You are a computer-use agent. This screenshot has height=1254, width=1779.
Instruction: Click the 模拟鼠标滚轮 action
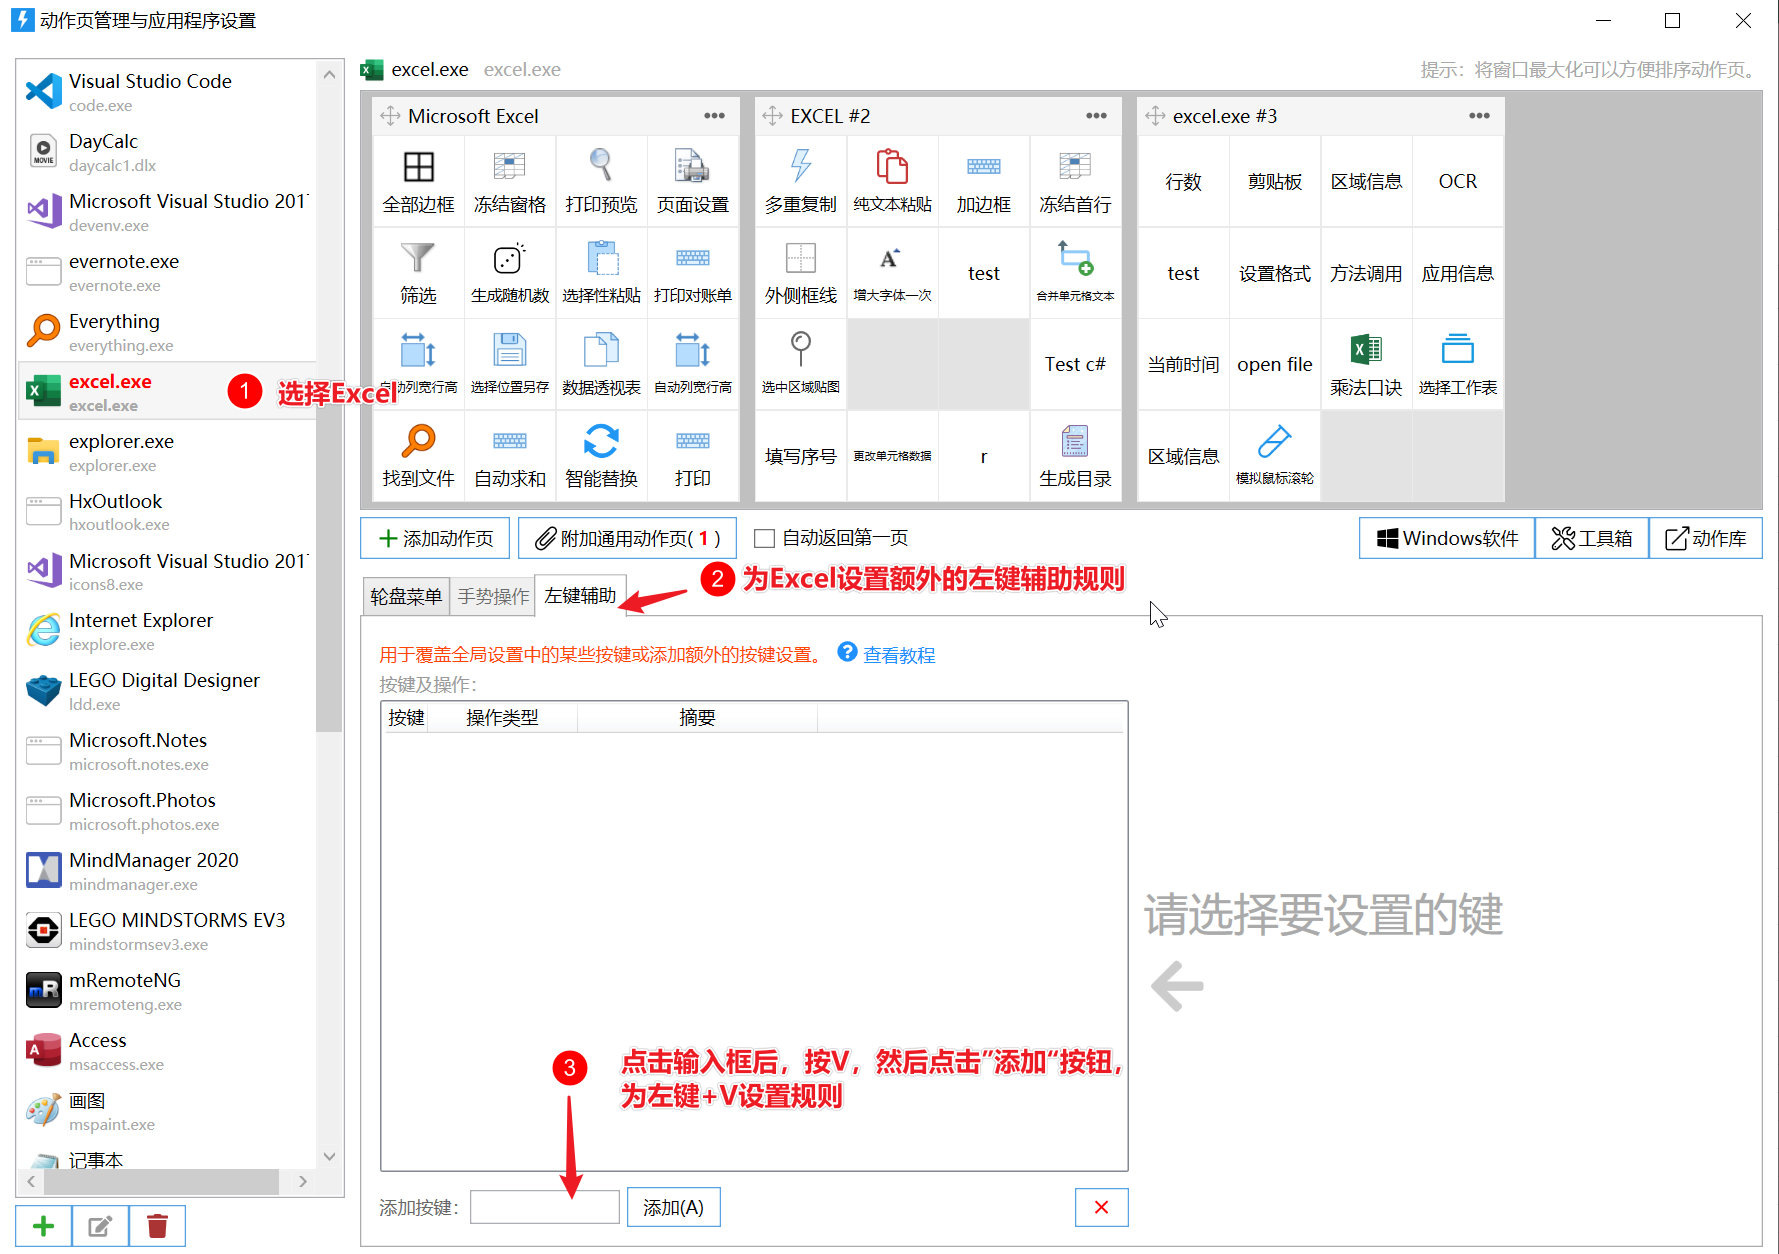click(x=1275, y=456)
